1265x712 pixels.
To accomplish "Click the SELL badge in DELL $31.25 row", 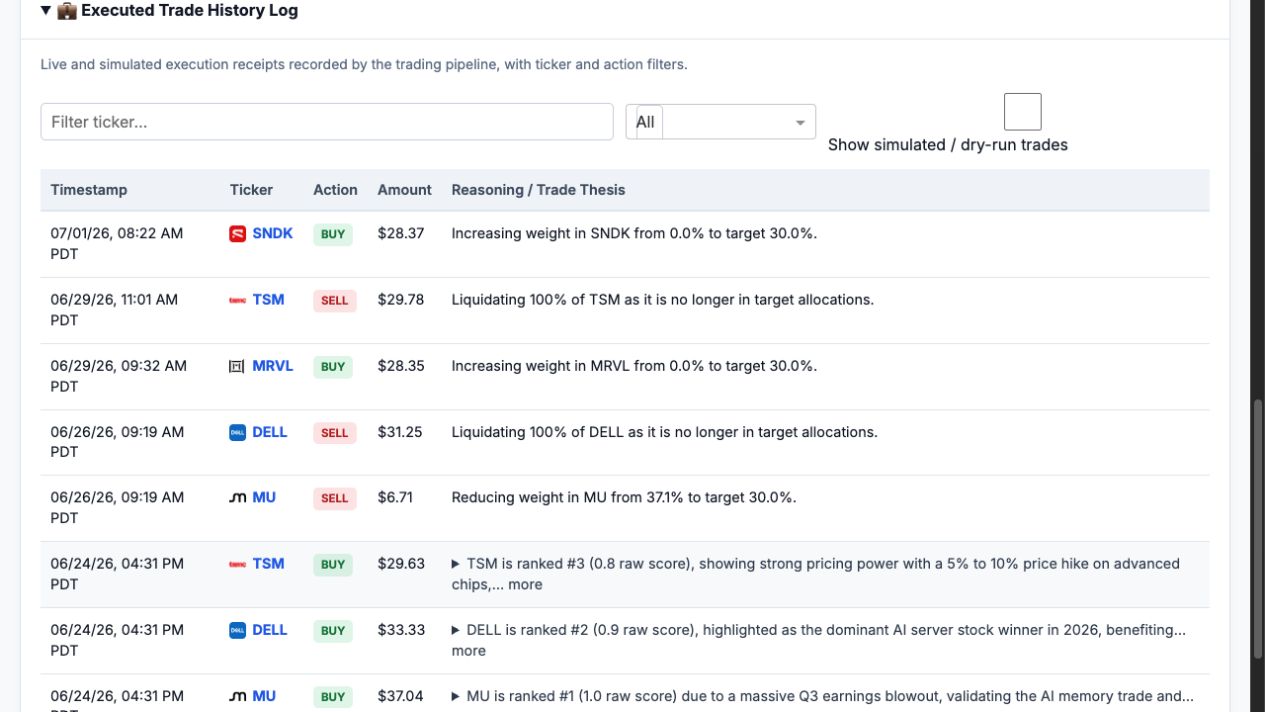I will pyautogui.click(x=335, y=433).
